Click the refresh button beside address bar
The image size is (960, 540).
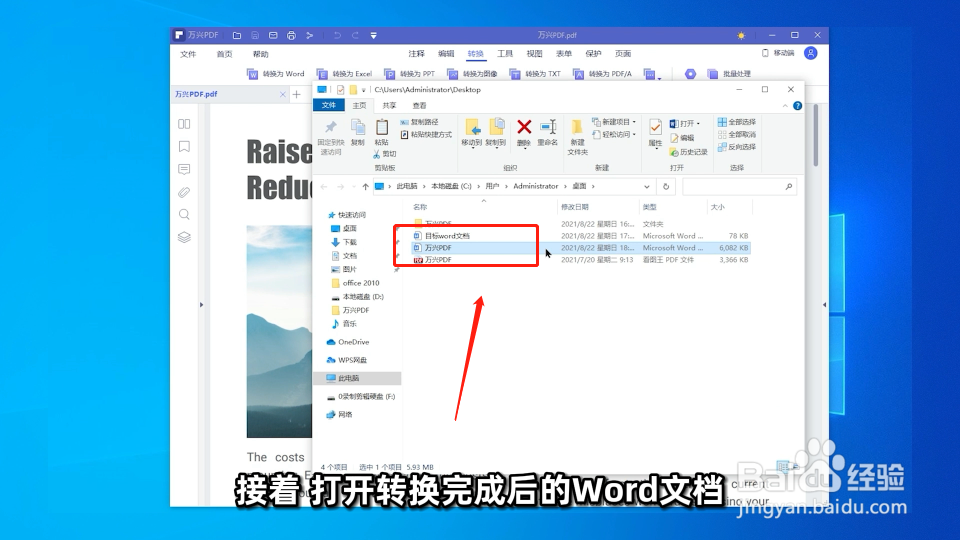point(666,187)
